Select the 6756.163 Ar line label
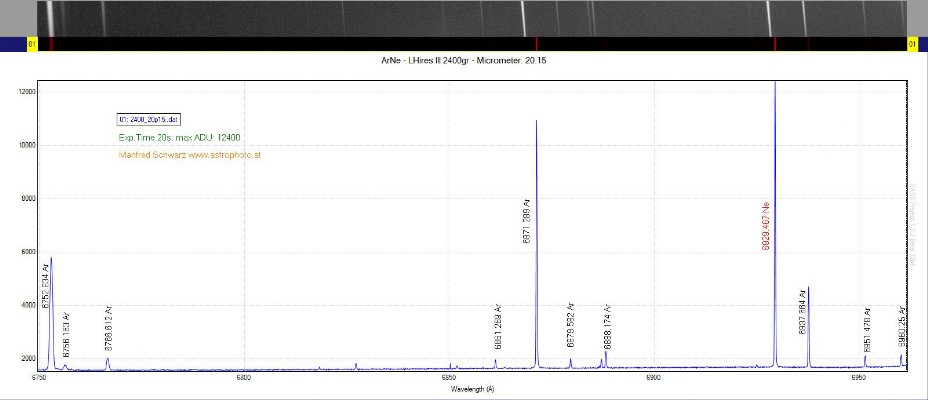928x400 pixels. 66,334
